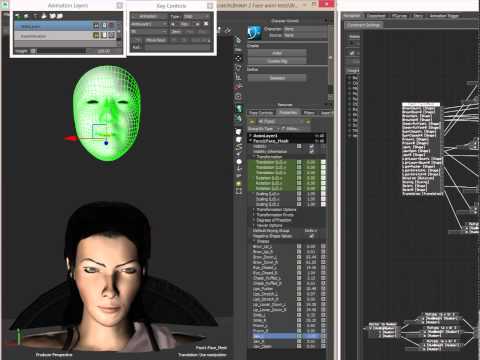Click the Key Controls panel header expand icon
The width and height of the screenshot is (480, 360).
pos(210,6)
